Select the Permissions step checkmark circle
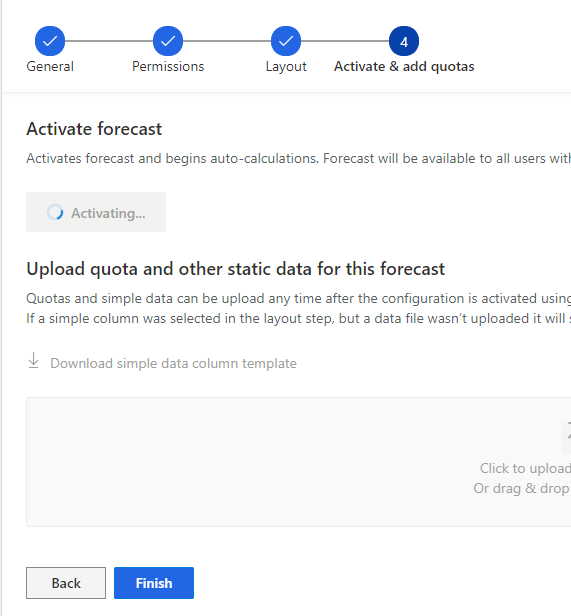 [x=168, y=41]
